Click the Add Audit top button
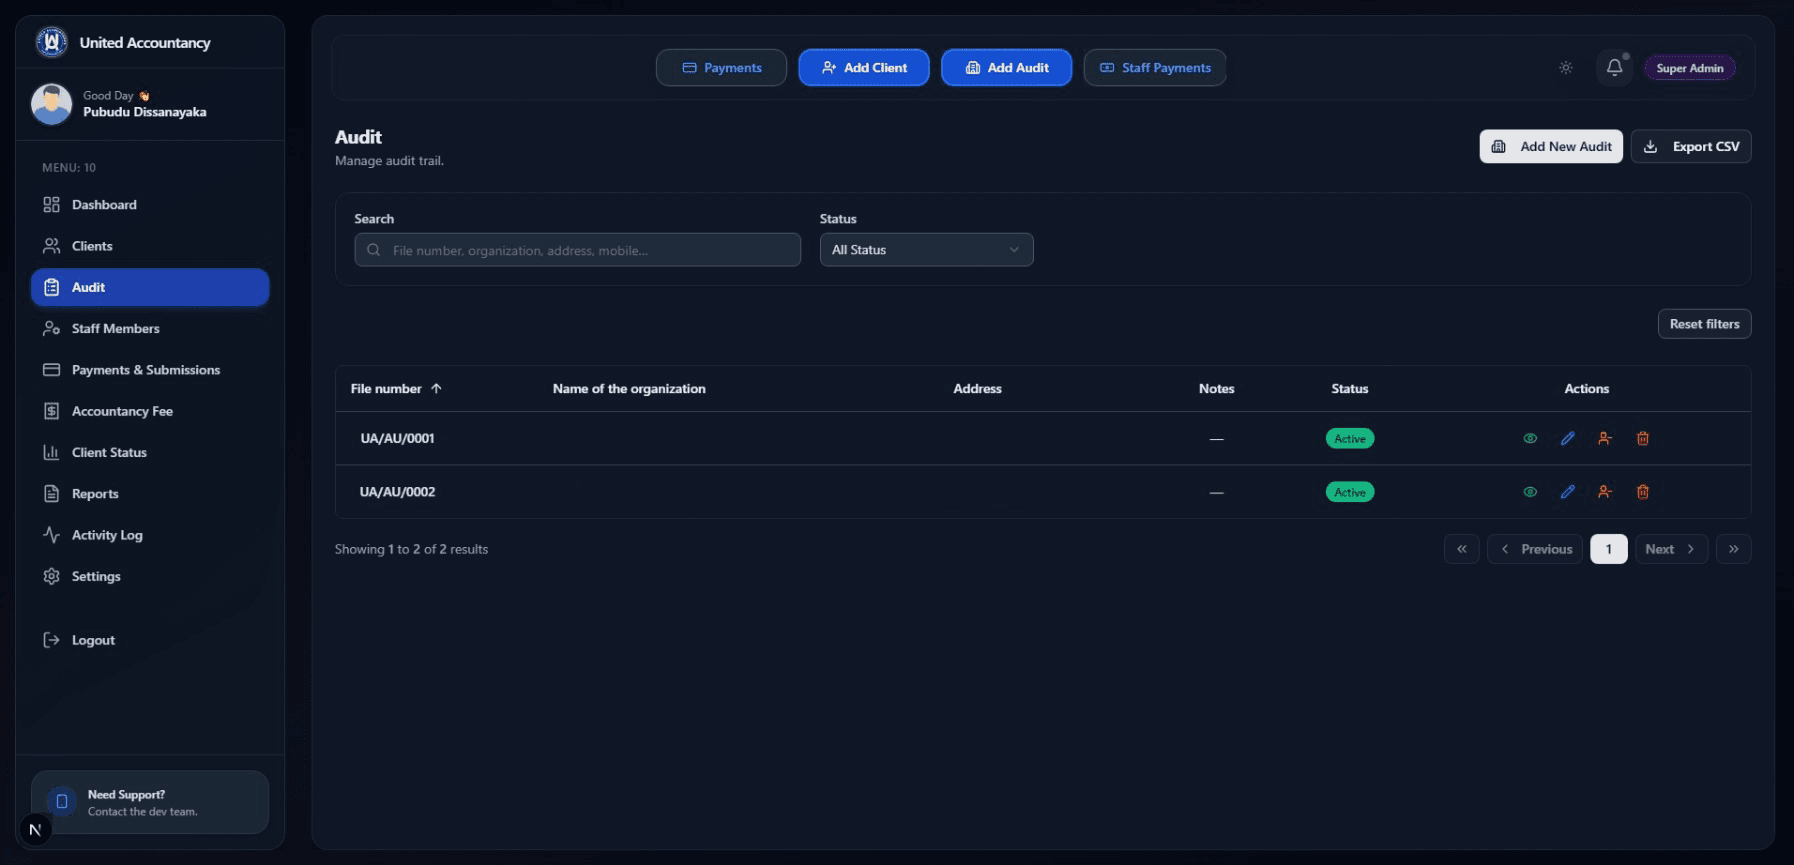 [1006, 68]
